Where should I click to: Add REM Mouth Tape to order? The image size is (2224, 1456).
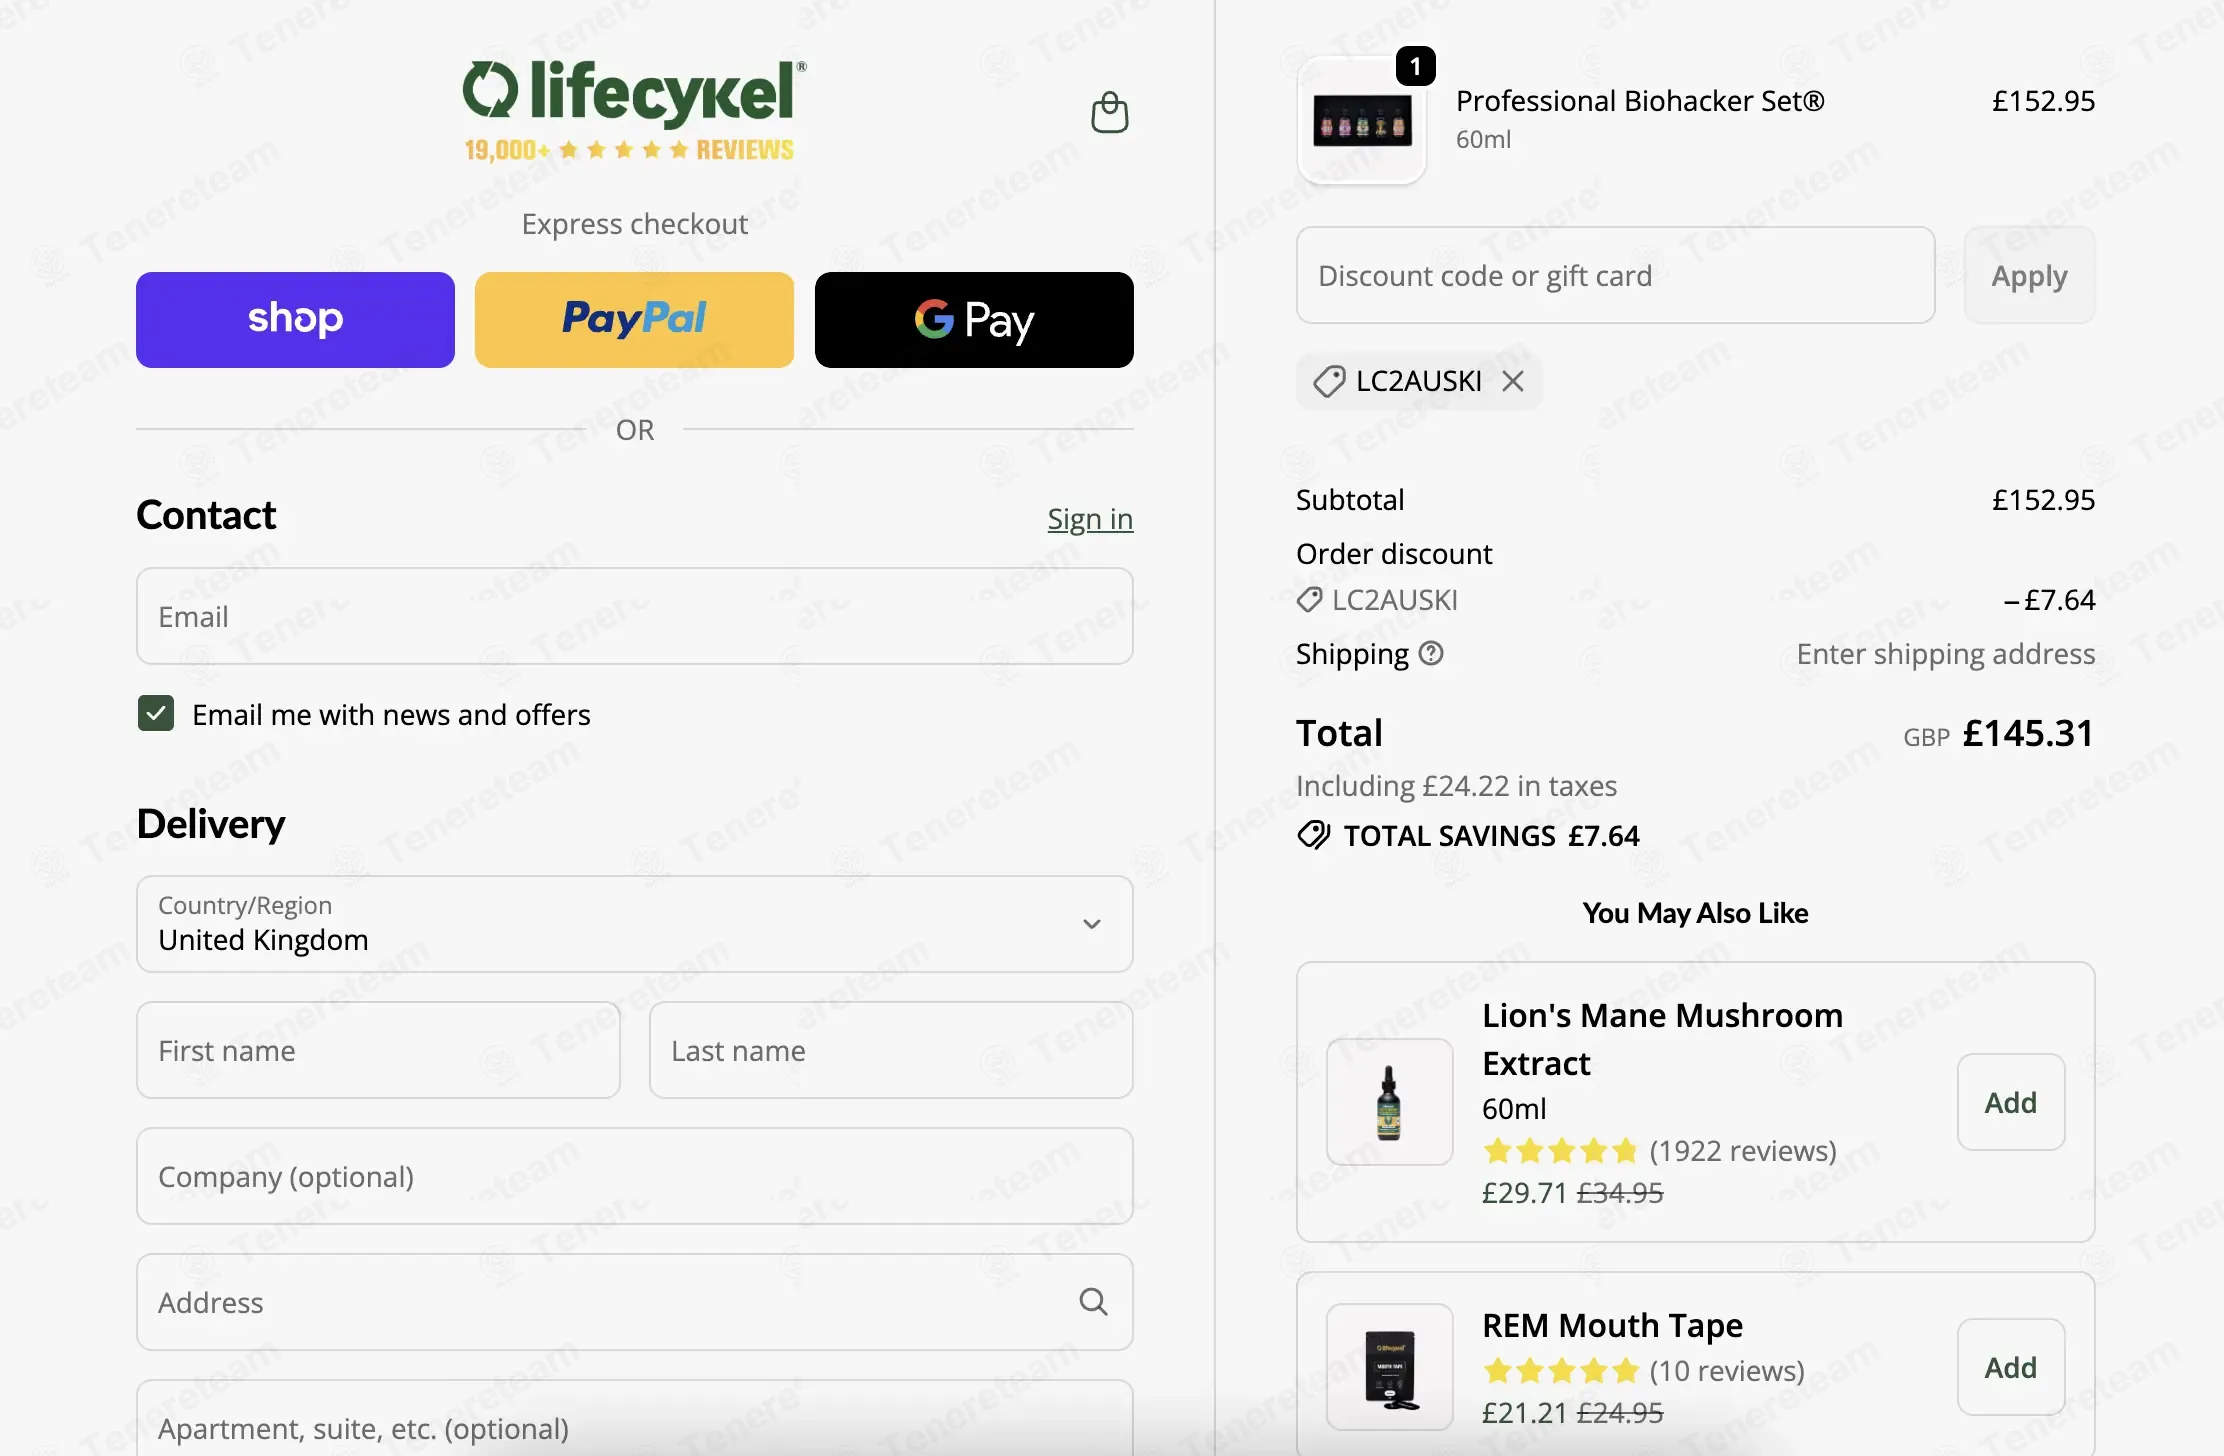point(2011,1367)
